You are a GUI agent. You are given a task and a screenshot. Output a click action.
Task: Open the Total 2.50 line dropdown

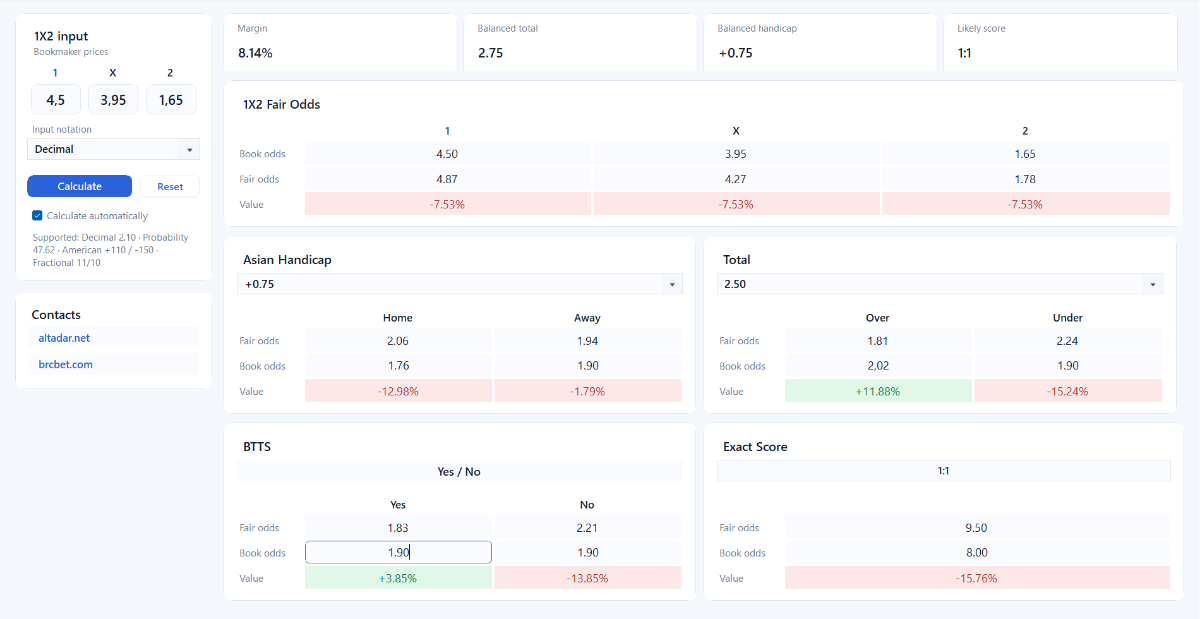click(x=940, y=284)
